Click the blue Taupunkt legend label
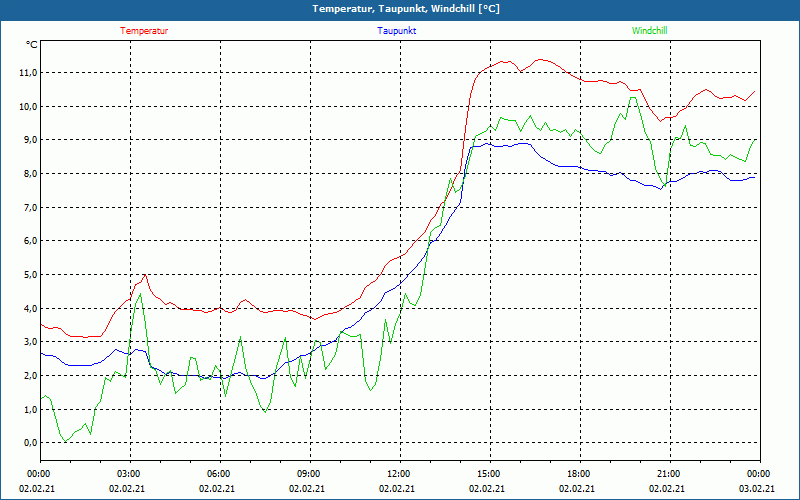The width and height of the screenshot is (800, 500). [396, 31]
